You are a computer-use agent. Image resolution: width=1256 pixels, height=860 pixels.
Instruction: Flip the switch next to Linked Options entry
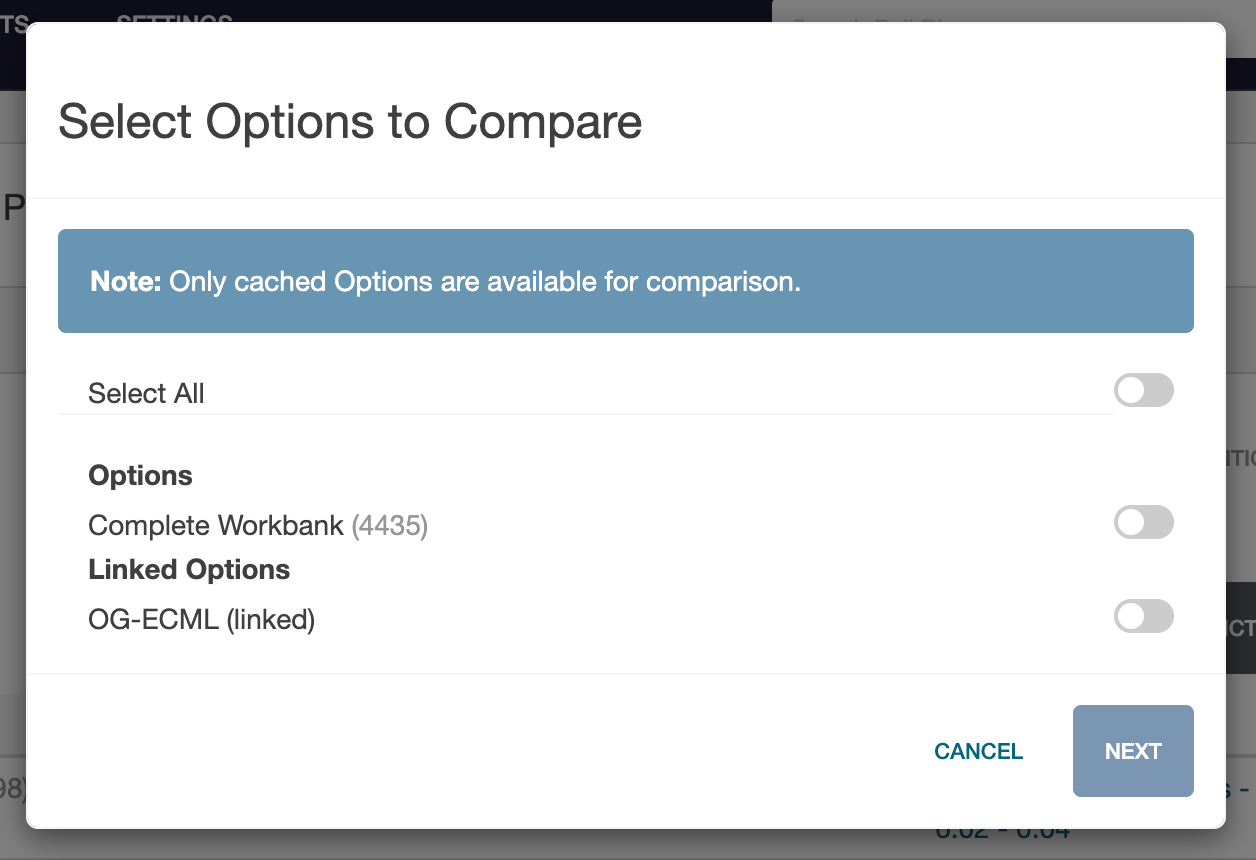click(1143, 616)
